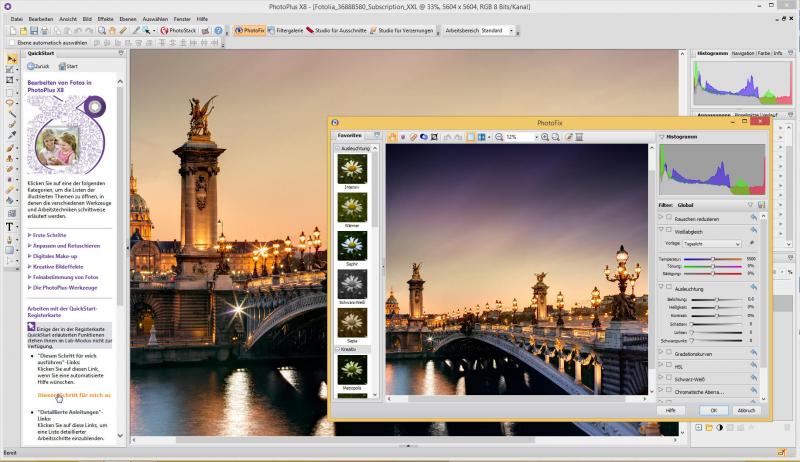Screen dimensions: 800x462
Task: Reset the Weißabgleich filter with arrow icon
Action: (752, 230)
